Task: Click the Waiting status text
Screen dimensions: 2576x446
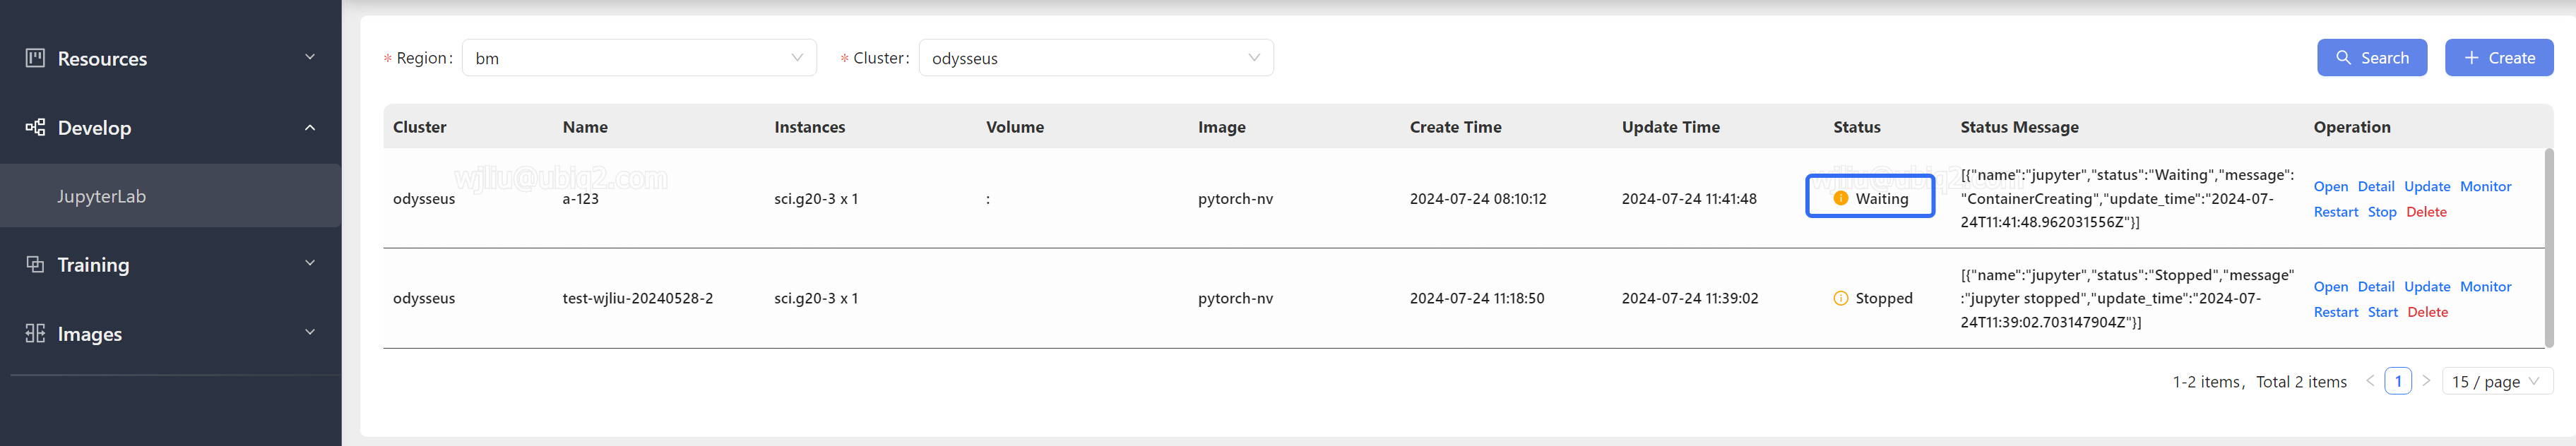Action: 1881,198
